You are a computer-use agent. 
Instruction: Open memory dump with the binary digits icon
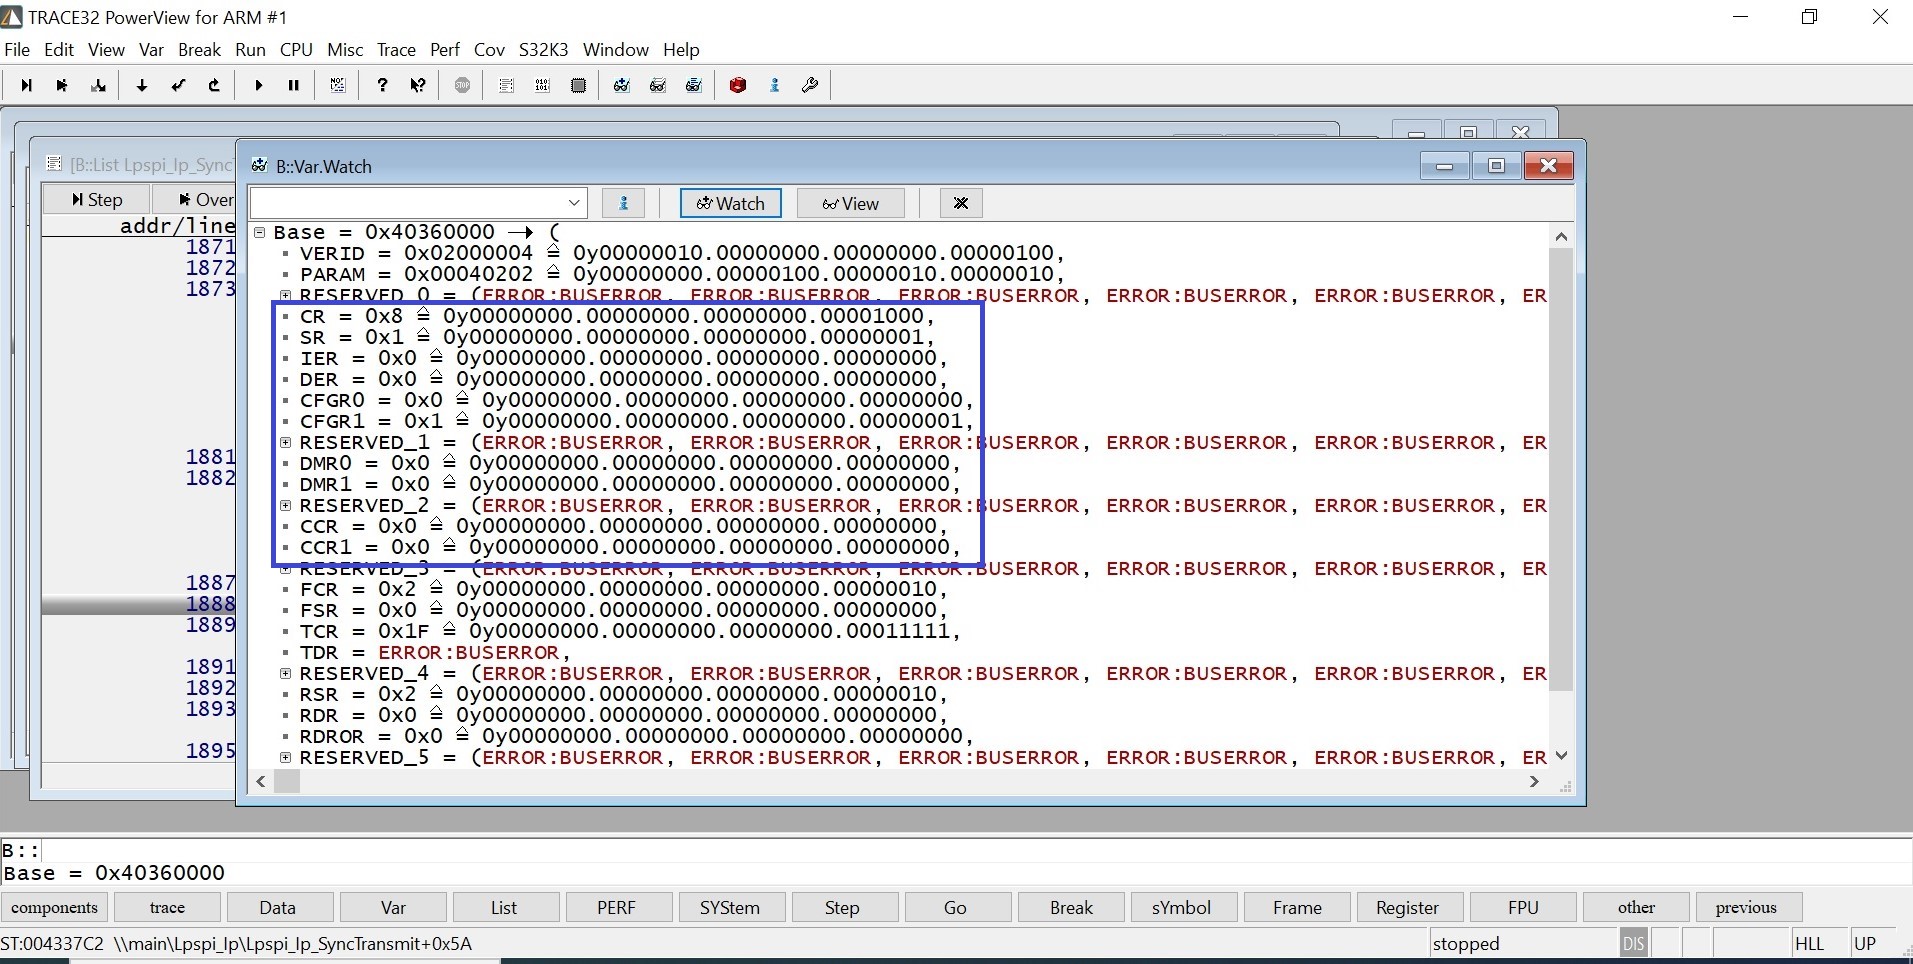coord(542,86)
